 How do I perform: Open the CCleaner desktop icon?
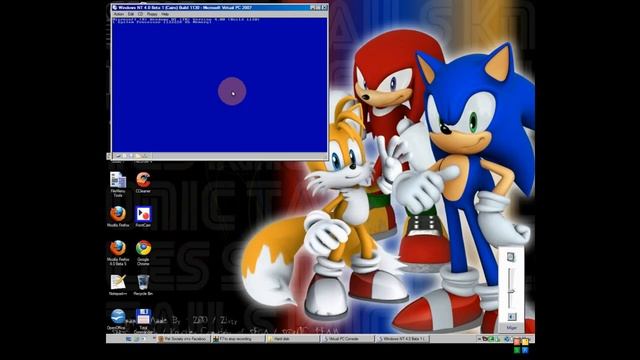[143, 182]
